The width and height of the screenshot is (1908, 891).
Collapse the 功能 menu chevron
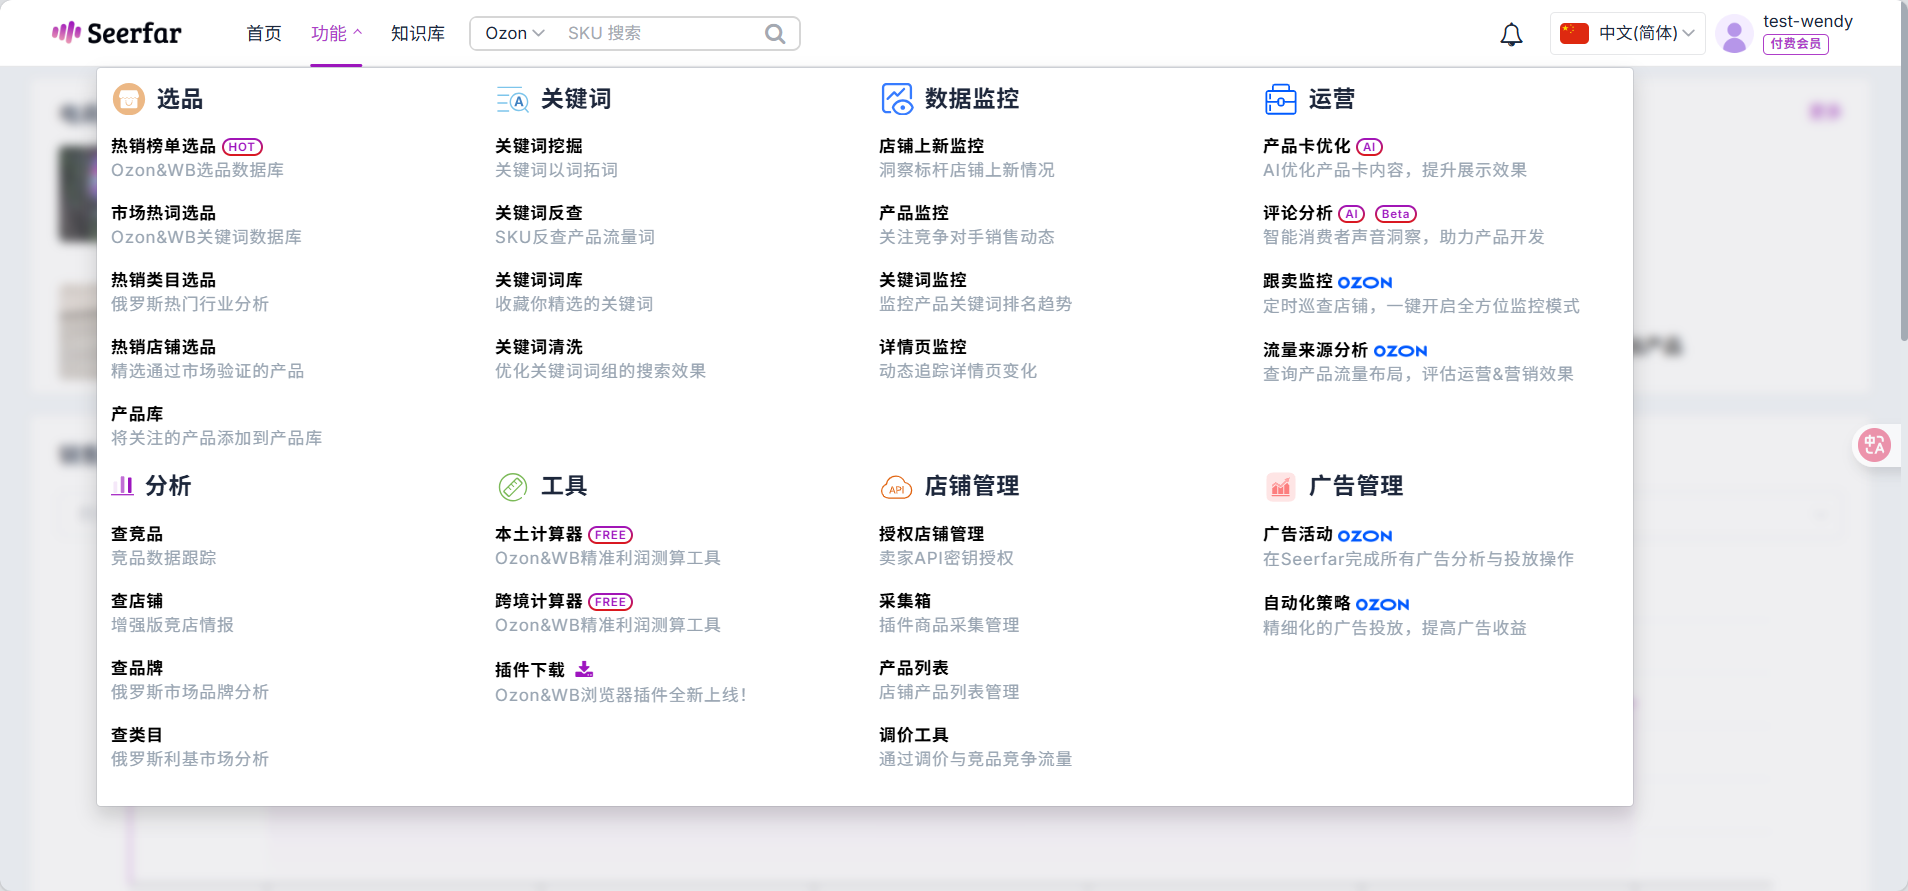pyautogui.click(x=358, y=32)
